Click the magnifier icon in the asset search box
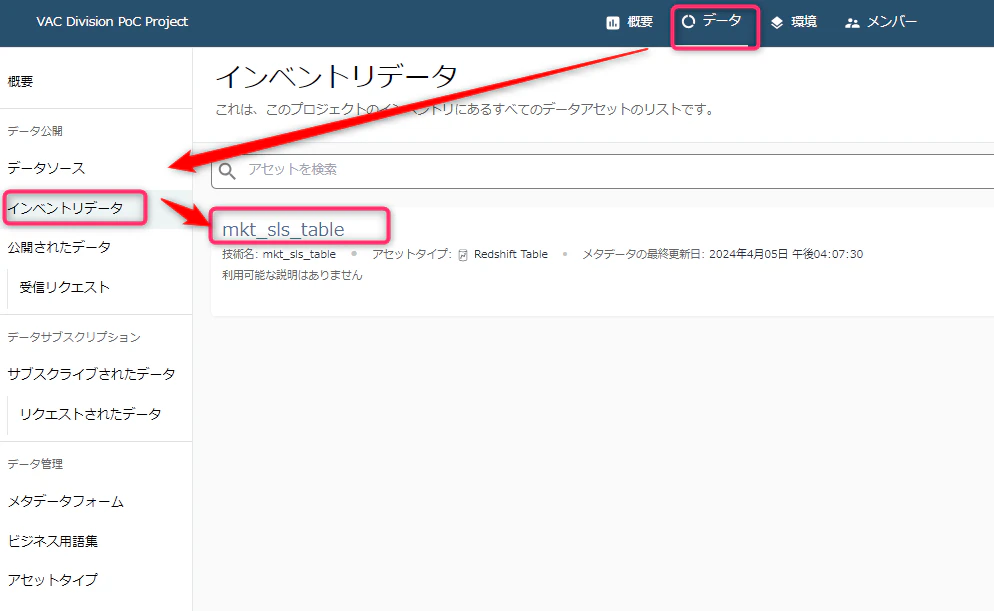 tap(227, 170)
